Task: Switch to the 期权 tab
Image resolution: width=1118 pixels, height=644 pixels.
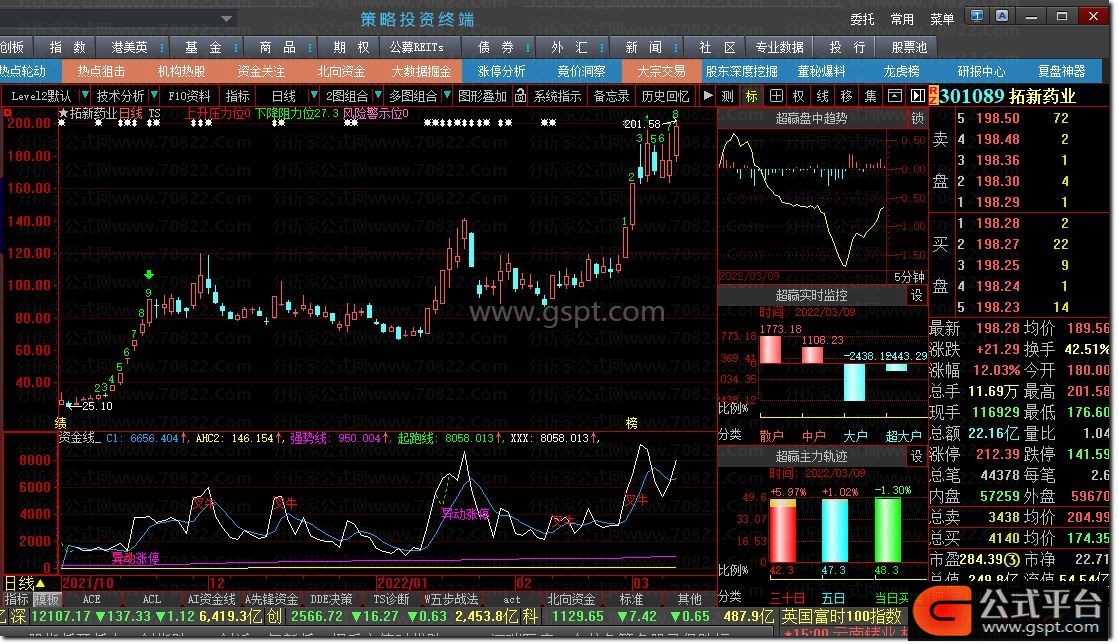Action: (x=351, y=48)
